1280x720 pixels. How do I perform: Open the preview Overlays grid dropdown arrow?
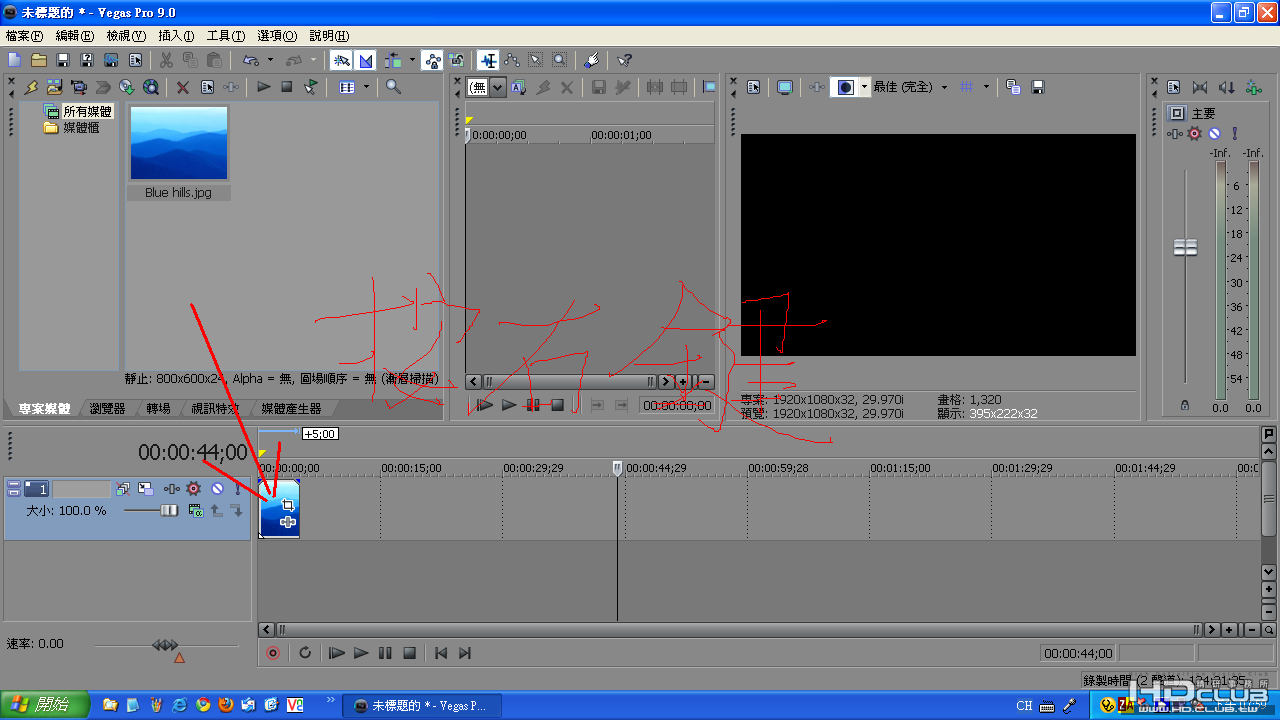(986, 87)
